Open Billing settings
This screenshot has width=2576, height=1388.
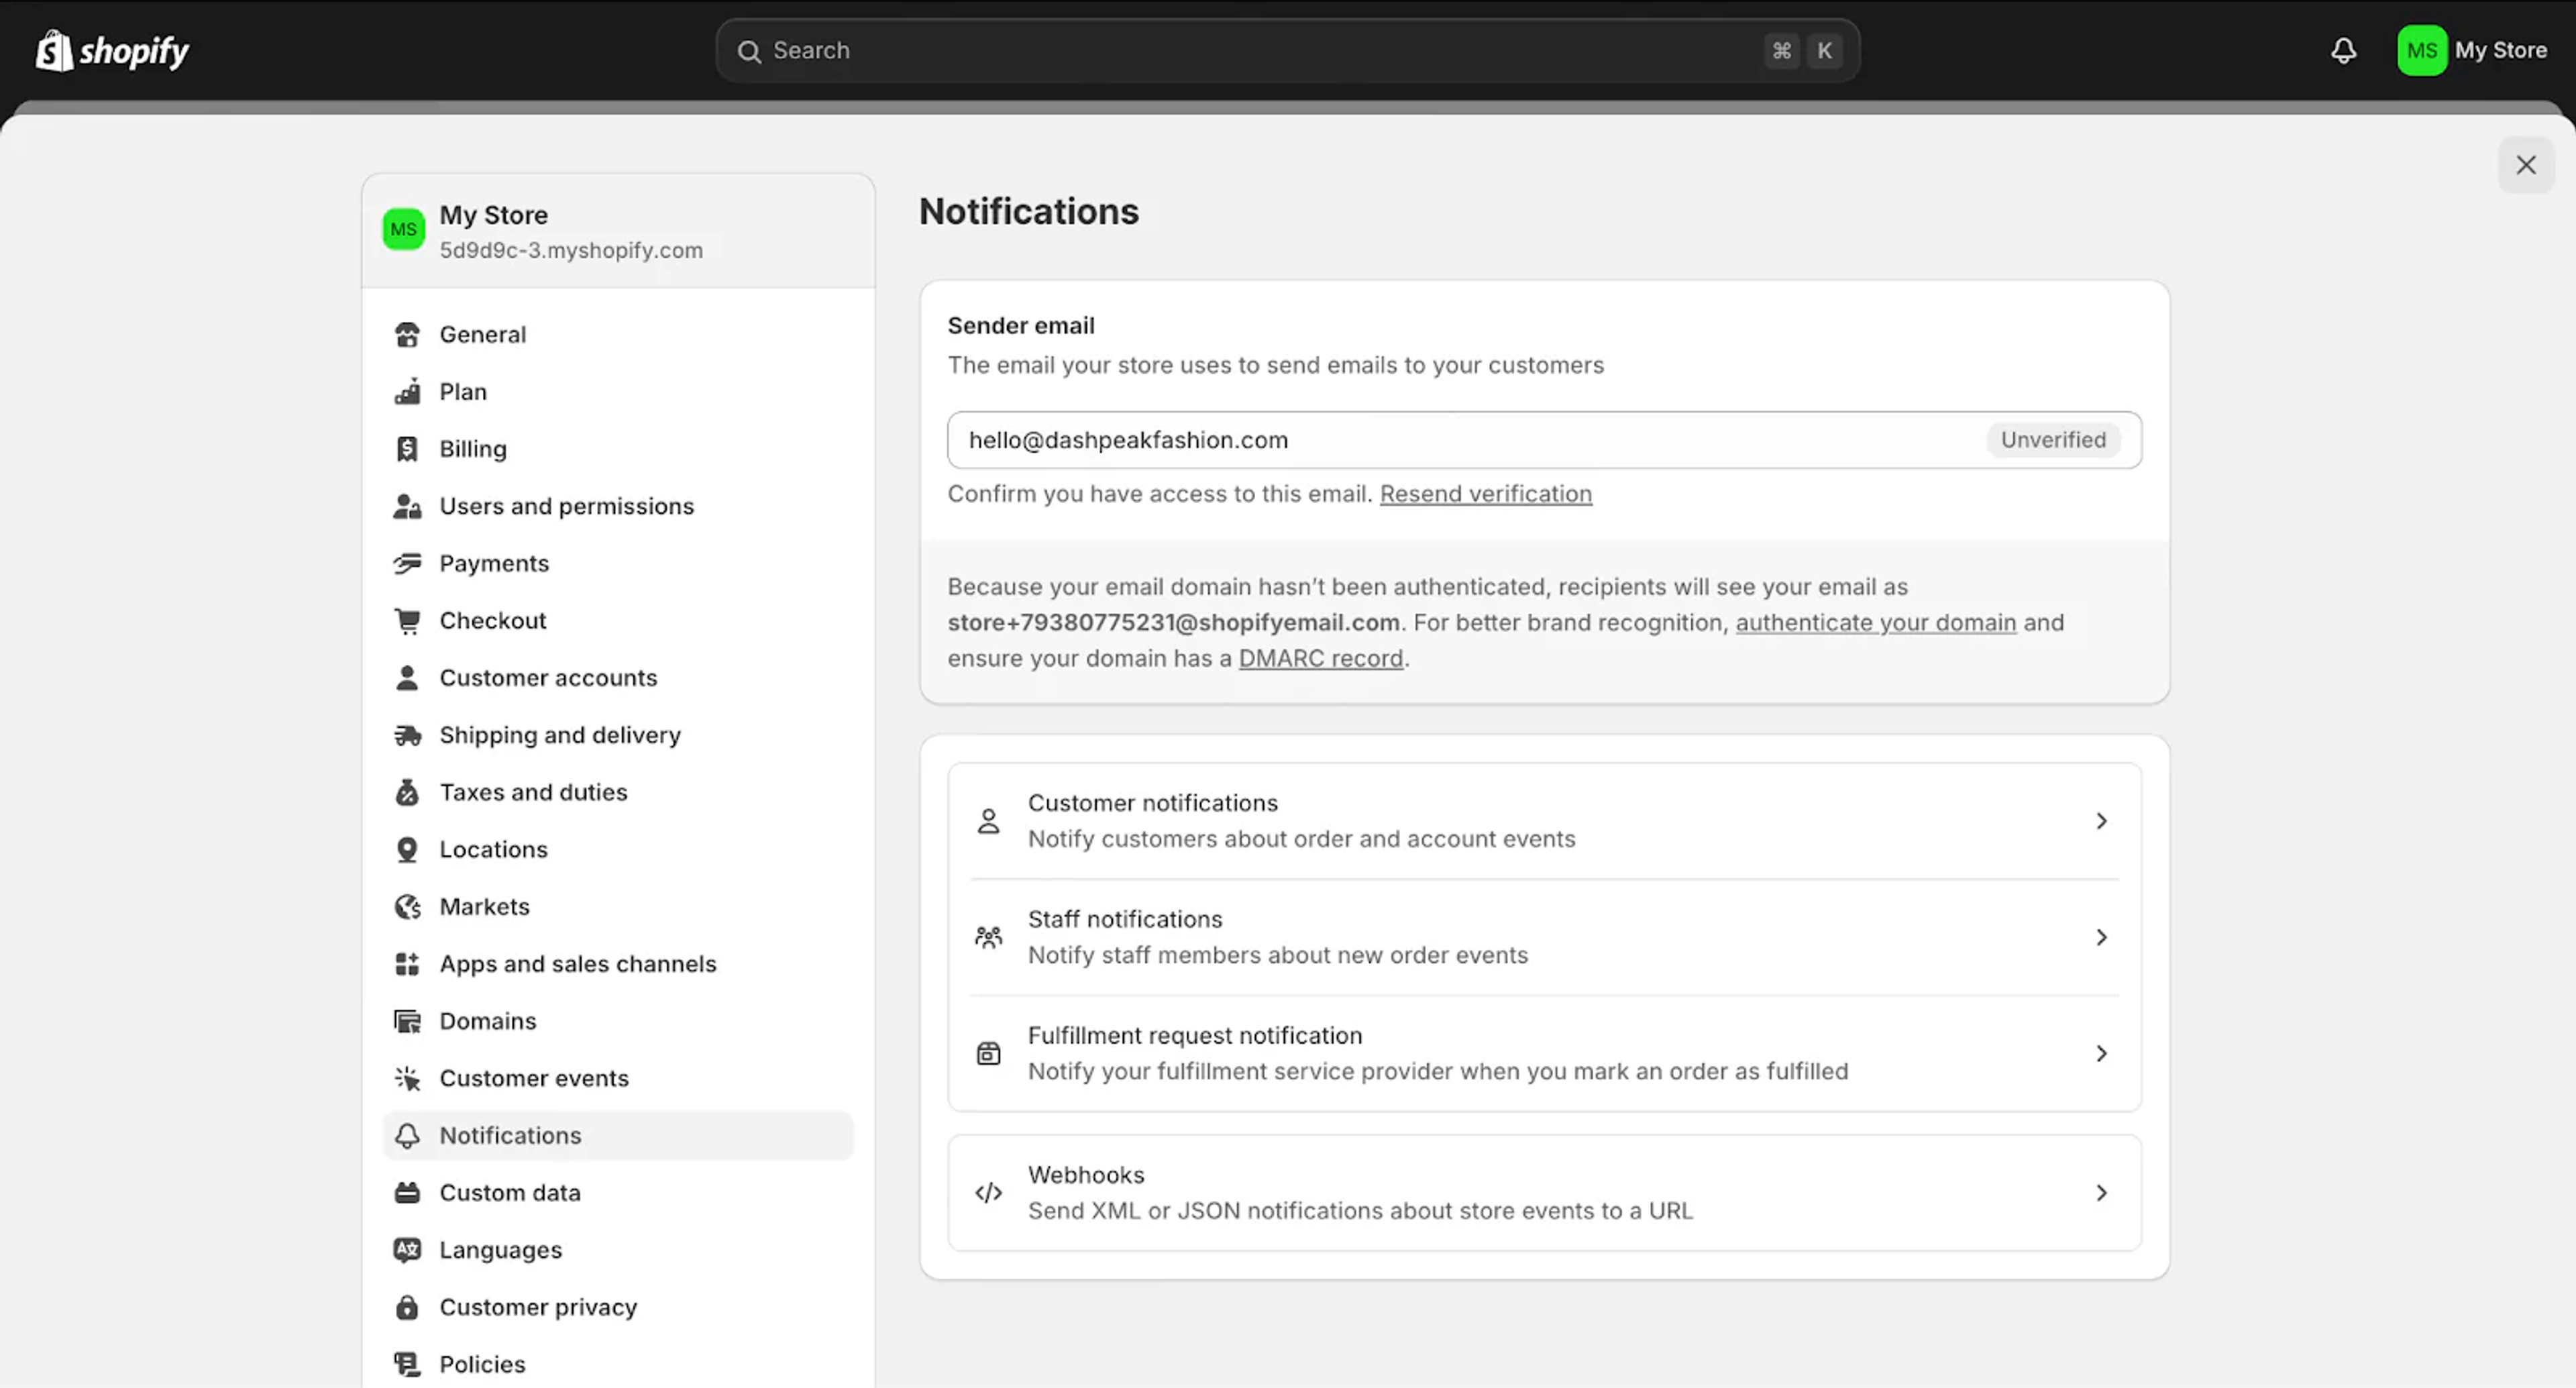pos(618,449)
